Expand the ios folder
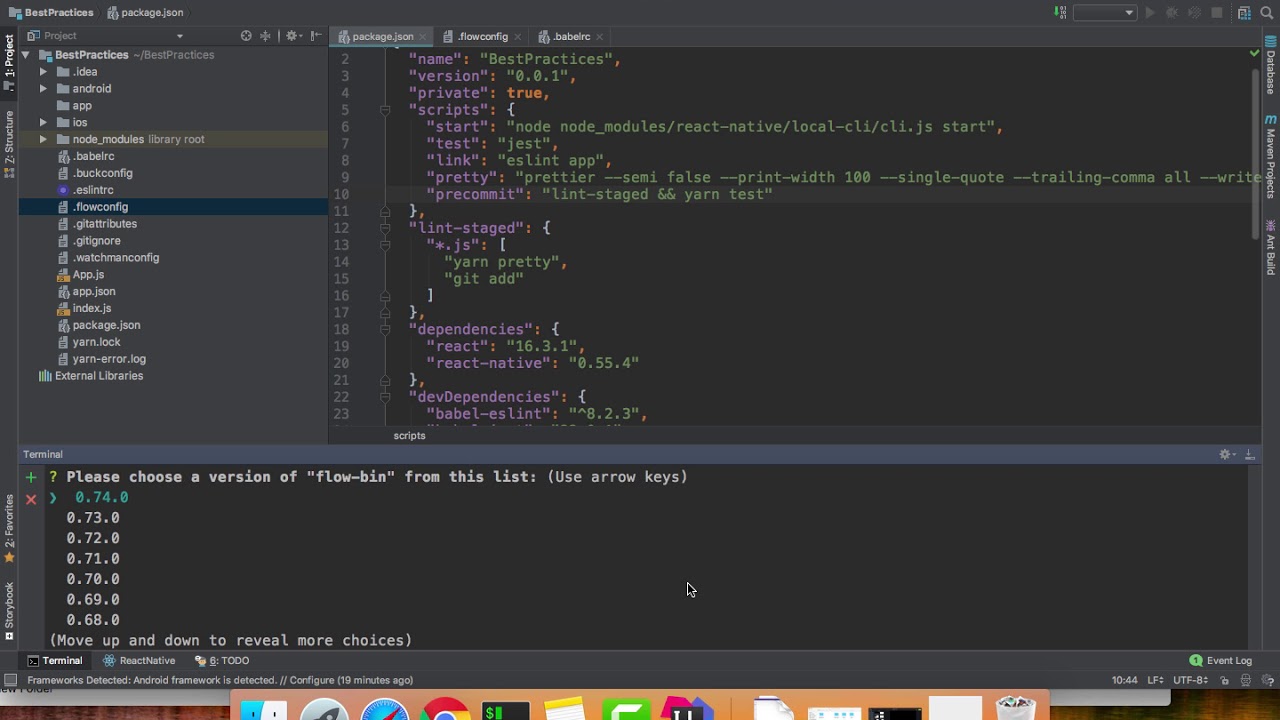This screenshot has height=720, width=1280. [x=43, y=122]
